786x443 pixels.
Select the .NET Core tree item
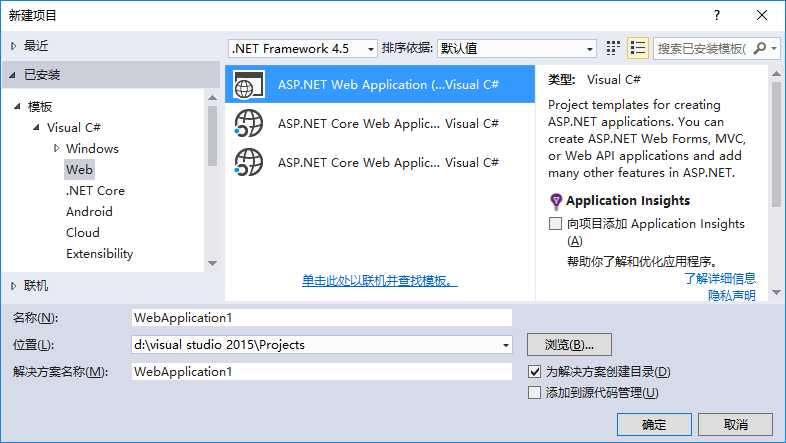point(95,190)
